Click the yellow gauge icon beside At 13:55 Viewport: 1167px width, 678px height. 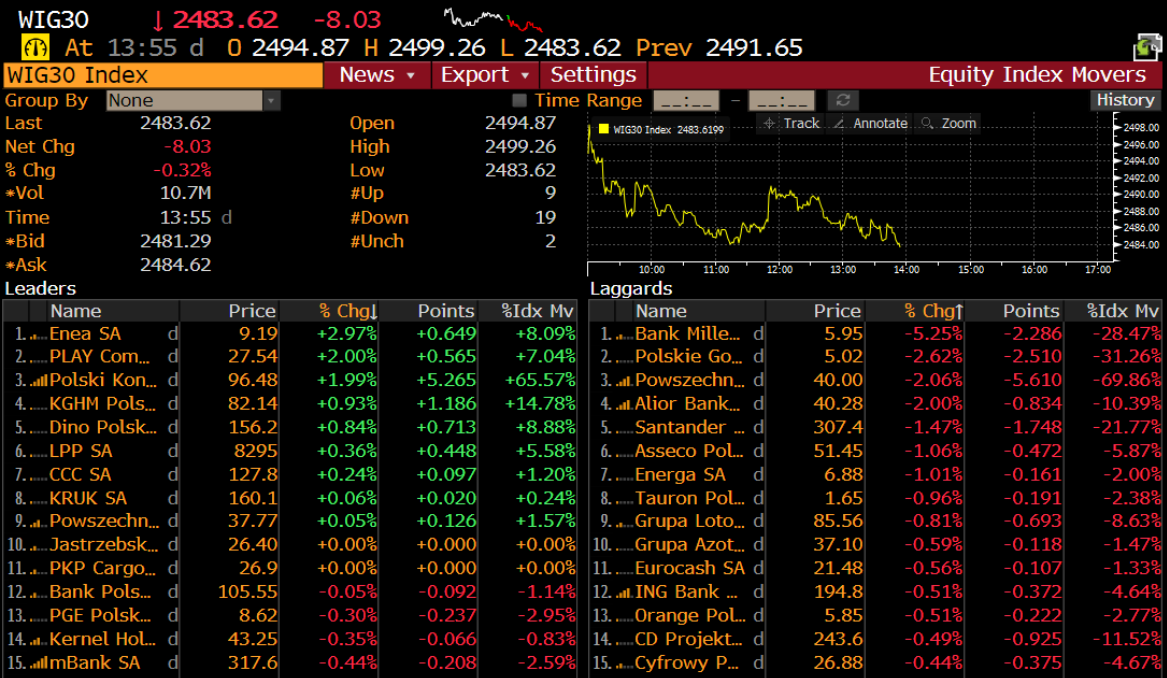tap(35, 48)
